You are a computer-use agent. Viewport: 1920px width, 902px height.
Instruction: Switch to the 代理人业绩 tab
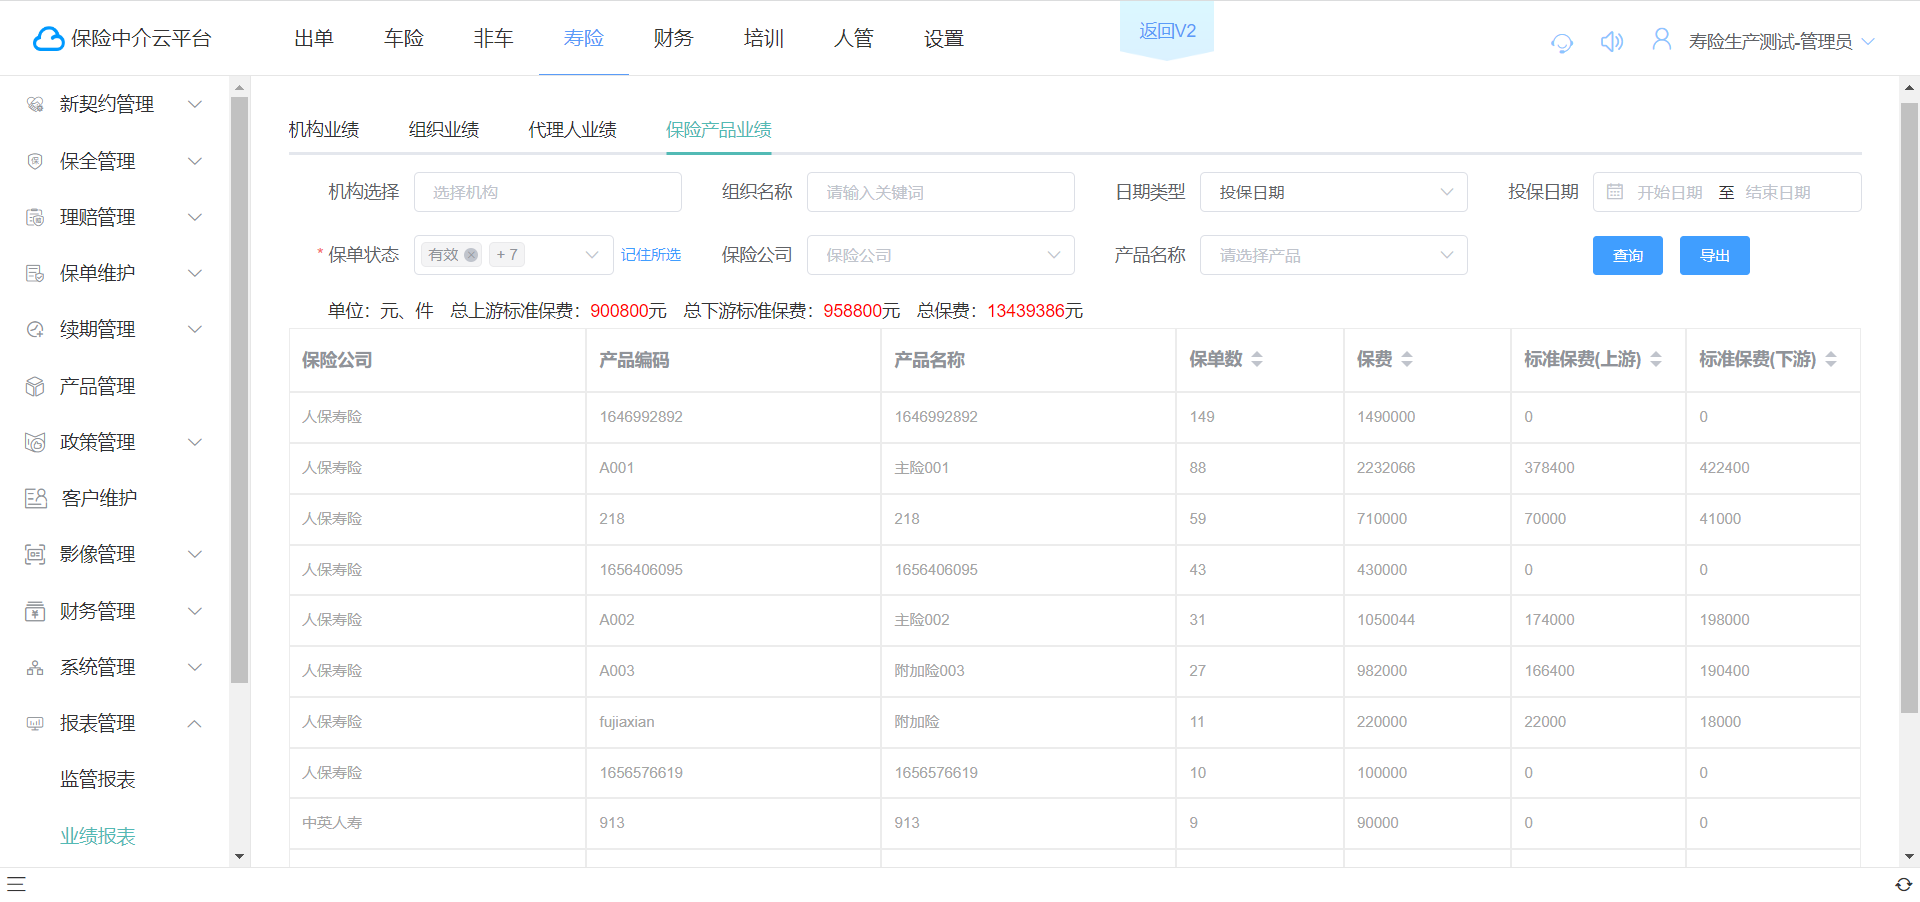(573, 130)
